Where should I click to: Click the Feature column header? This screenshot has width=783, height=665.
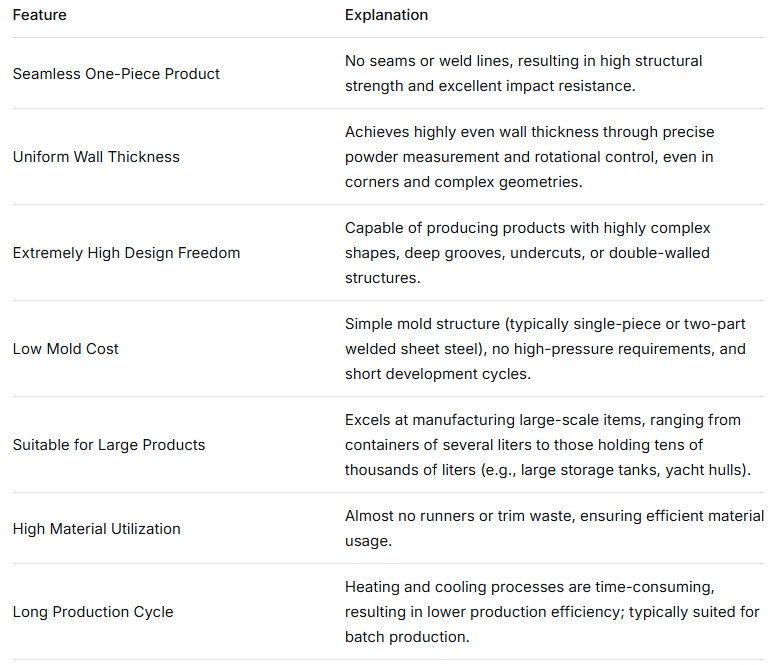pyautogui.click(x=40, y=15)
